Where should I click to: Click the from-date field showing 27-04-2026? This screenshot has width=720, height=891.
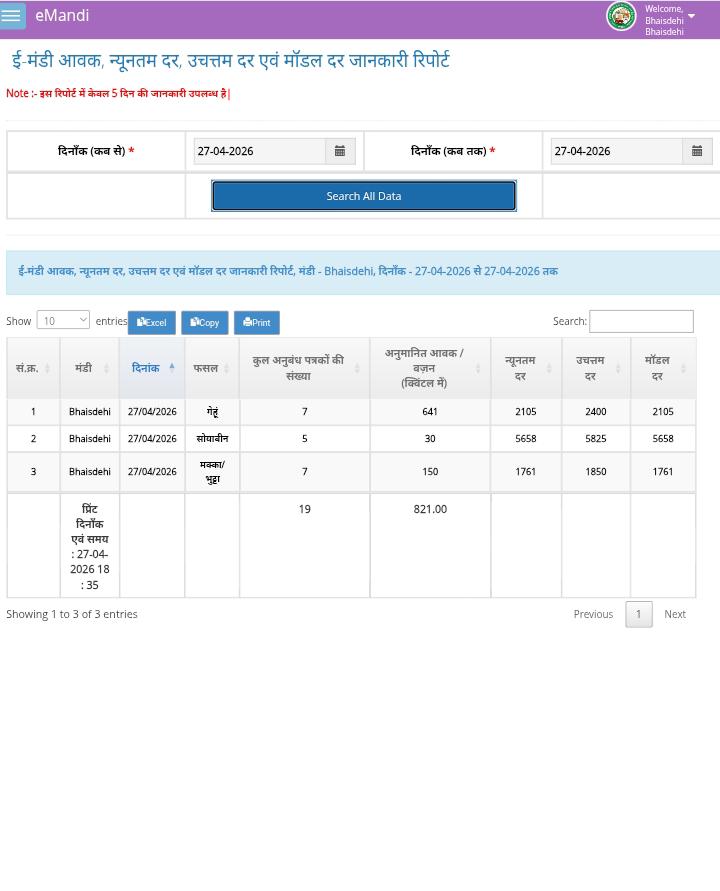point(259,151)
